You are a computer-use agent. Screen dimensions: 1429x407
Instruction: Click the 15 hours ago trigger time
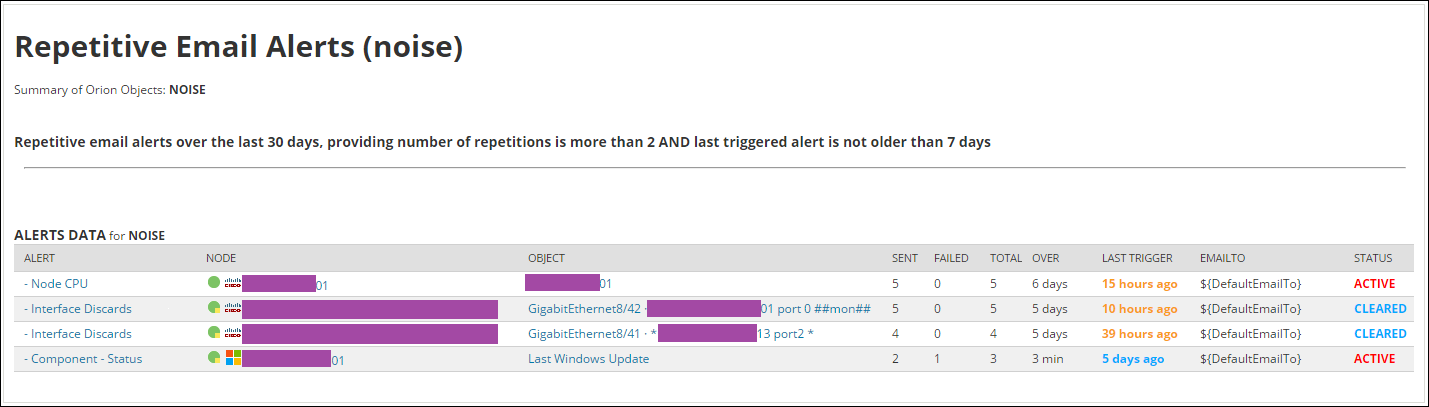point(1139,284)
